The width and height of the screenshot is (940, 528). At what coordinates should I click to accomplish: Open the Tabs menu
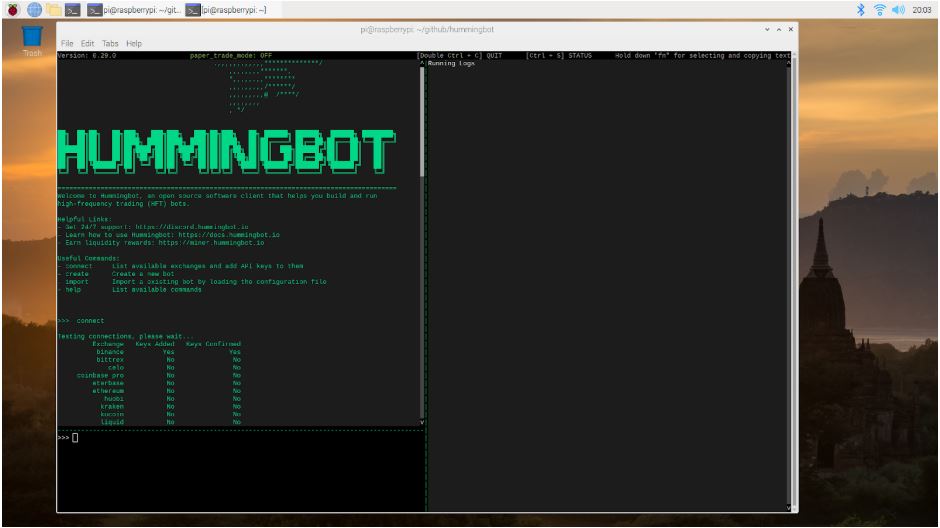(x=110, y=43)
